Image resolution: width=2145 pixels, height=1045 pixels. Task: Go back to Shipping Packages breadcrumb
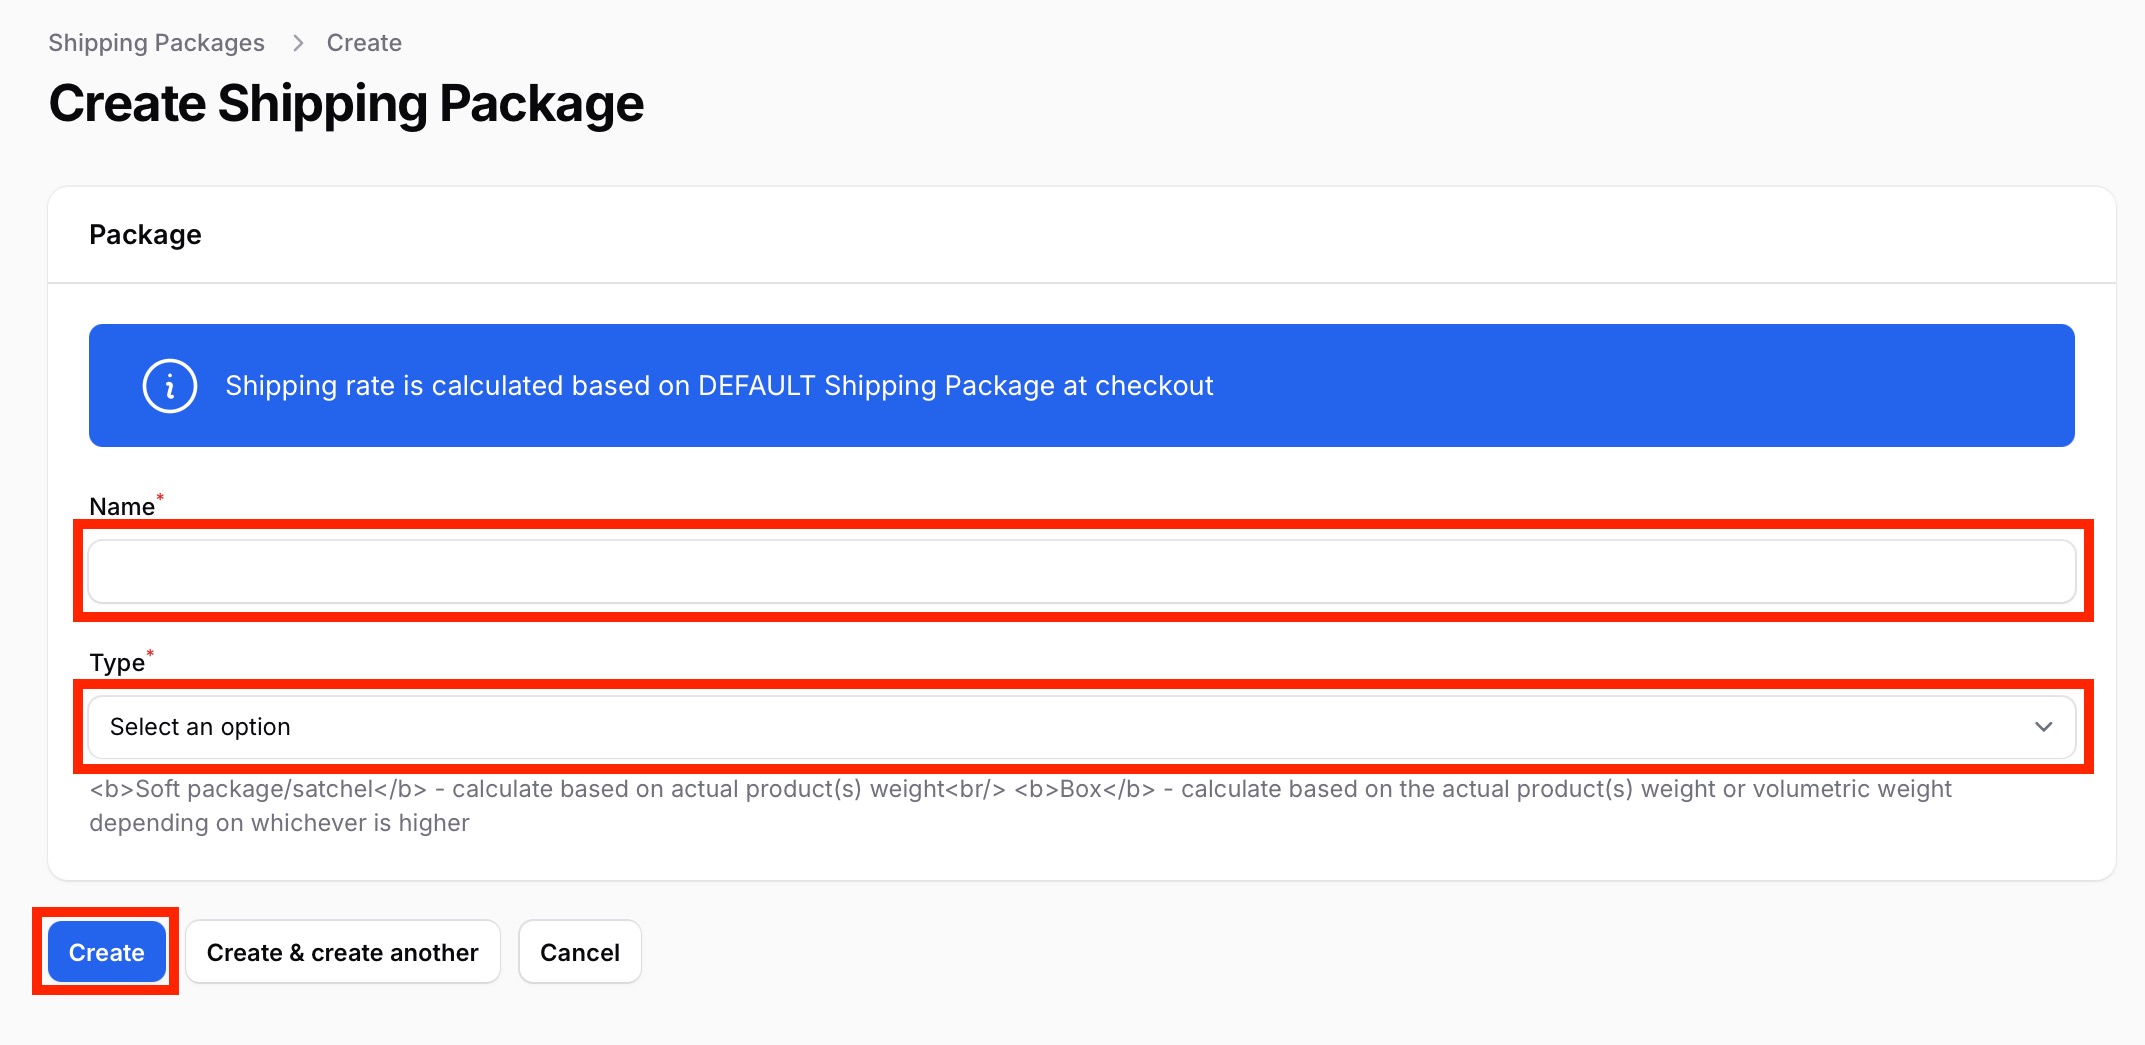[156, 43]
